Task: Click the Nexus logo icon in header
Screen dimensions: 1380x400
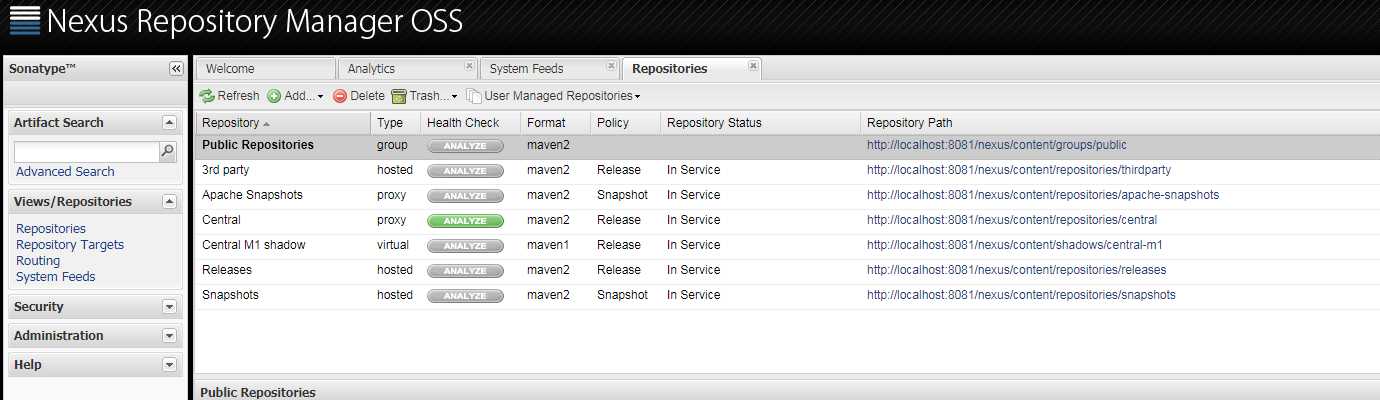Action: [24, 20]
